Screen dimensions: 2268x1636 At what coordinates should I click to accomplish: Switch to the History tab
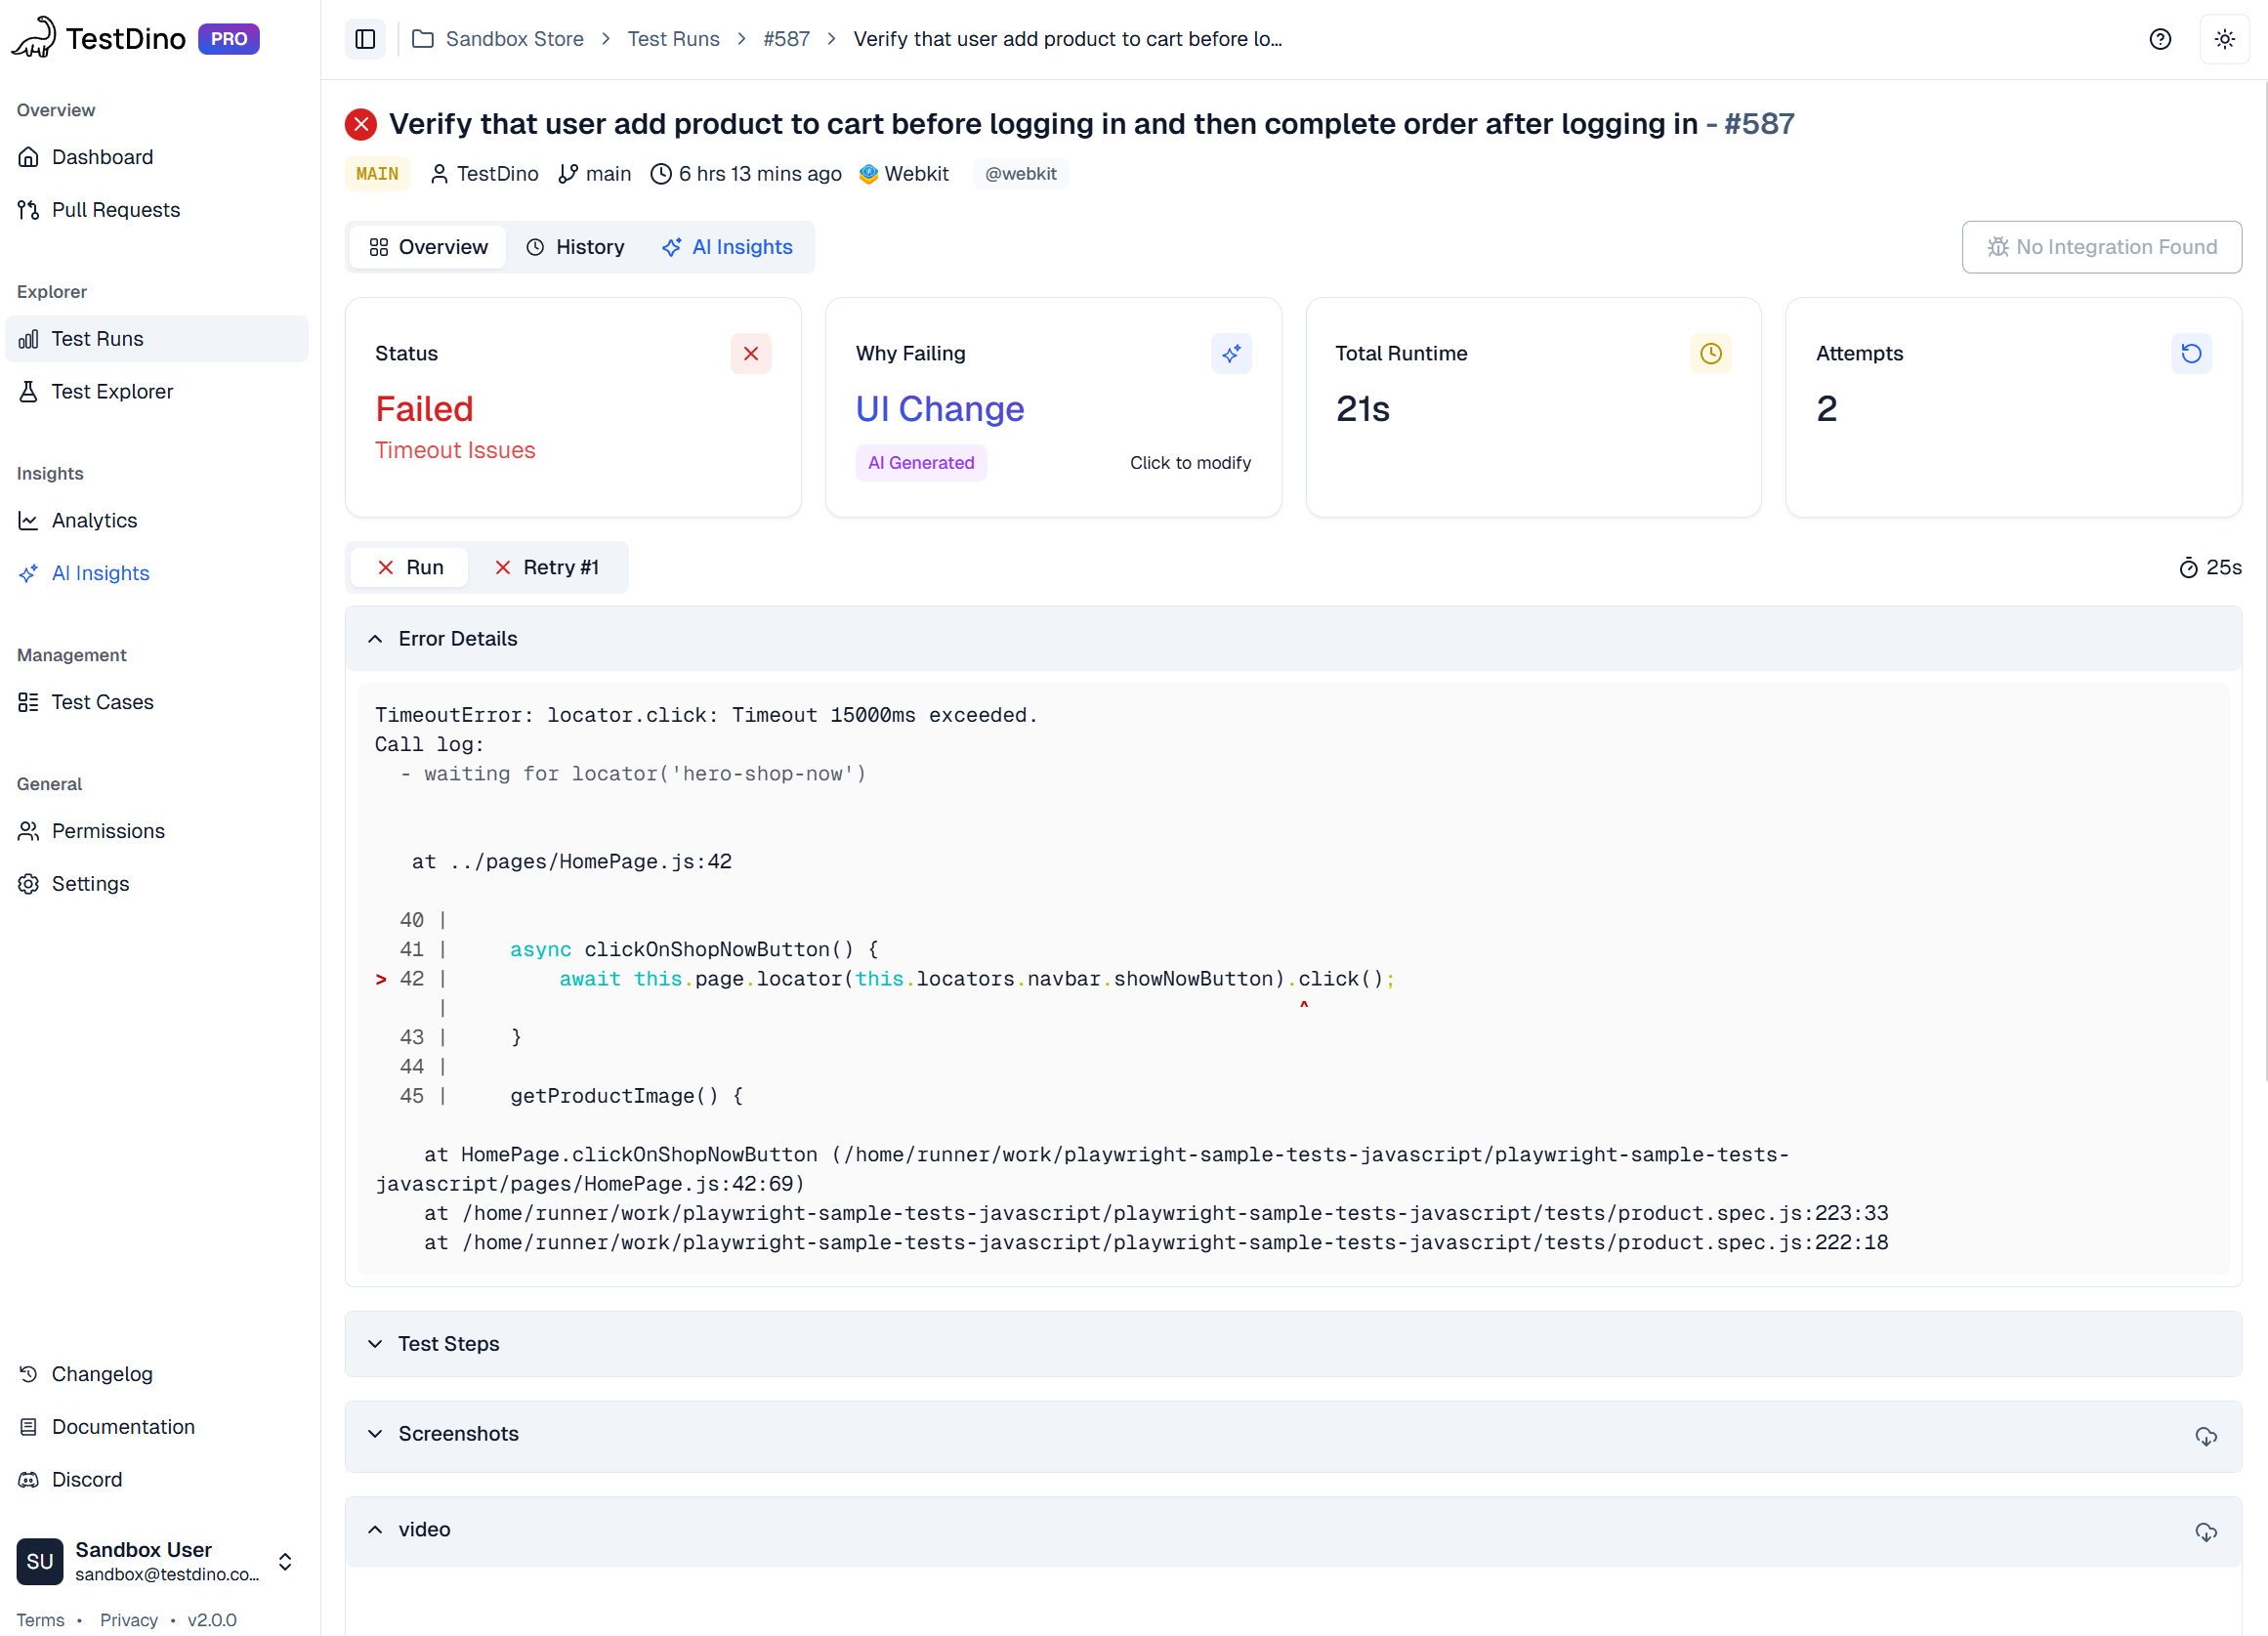(575, 247)
